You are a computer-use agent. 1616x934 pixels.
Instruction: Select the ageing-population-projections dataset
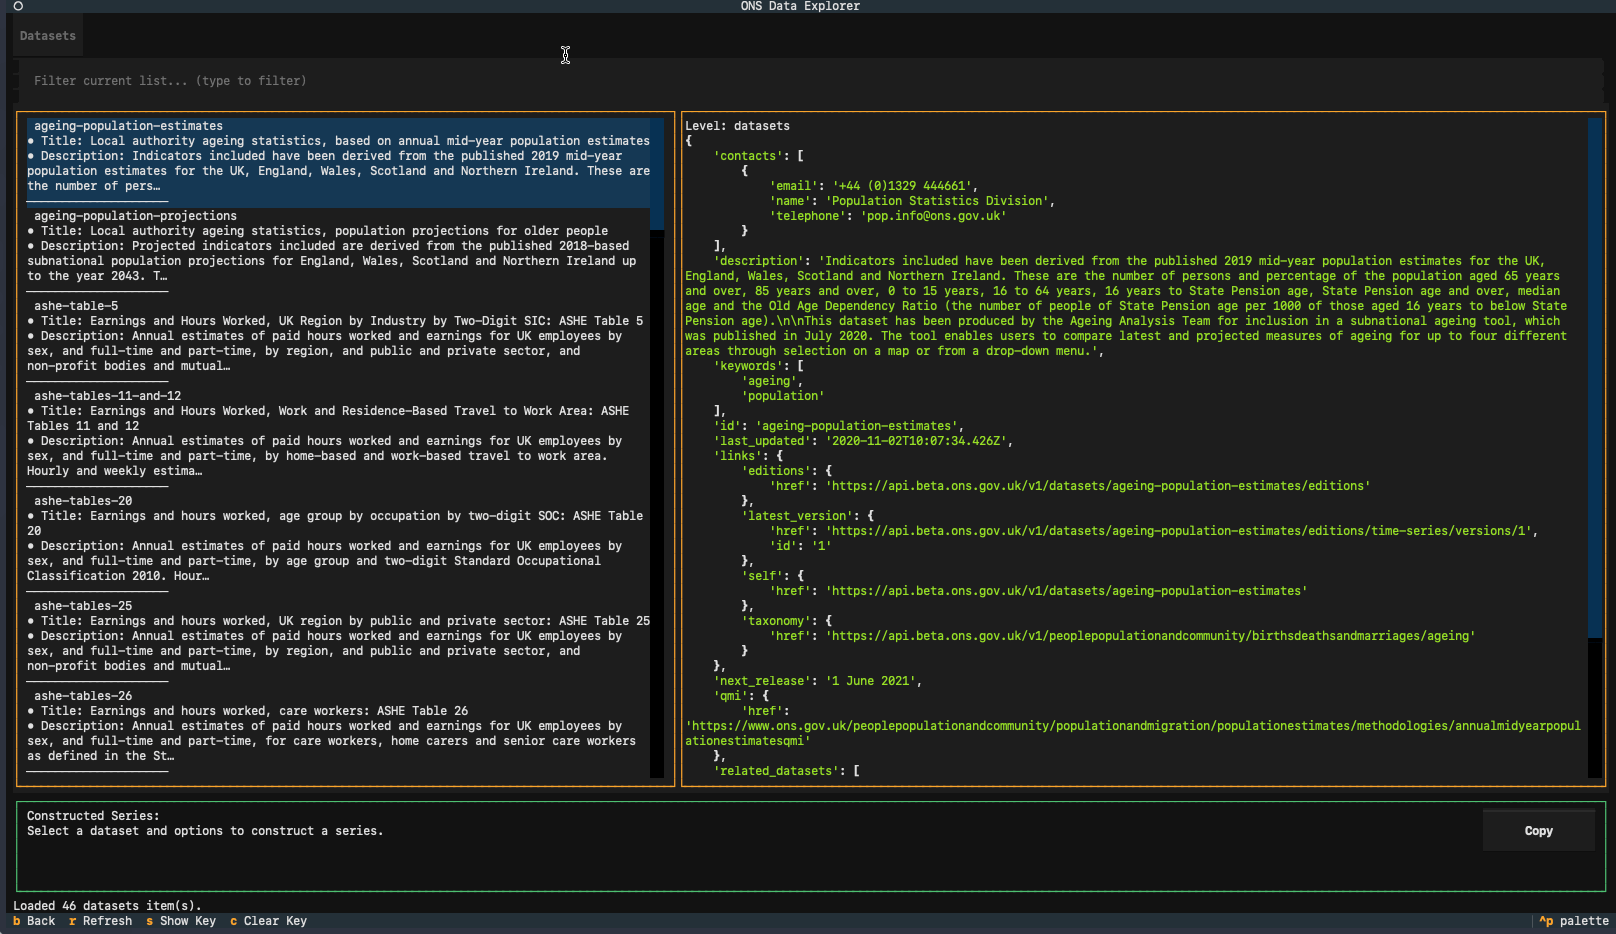(x=339, y=253)
